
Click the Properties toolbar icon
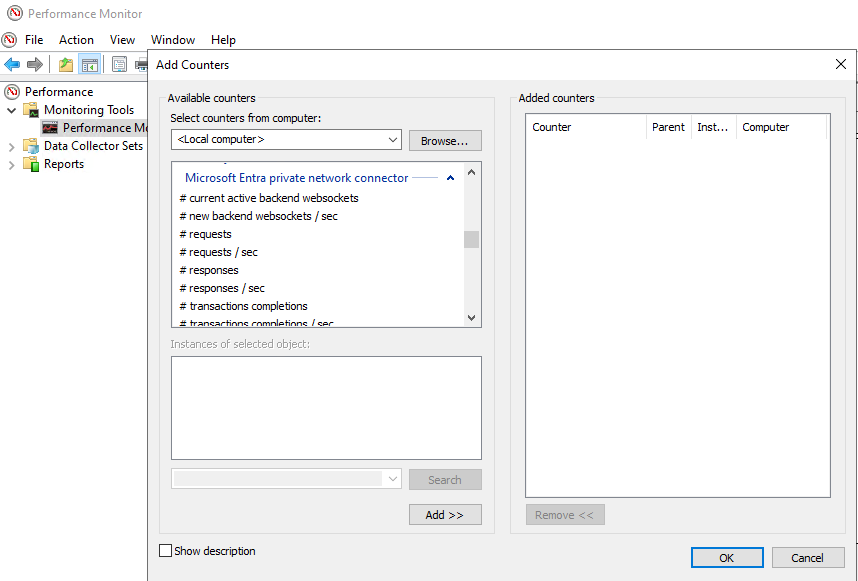(119, 65)
